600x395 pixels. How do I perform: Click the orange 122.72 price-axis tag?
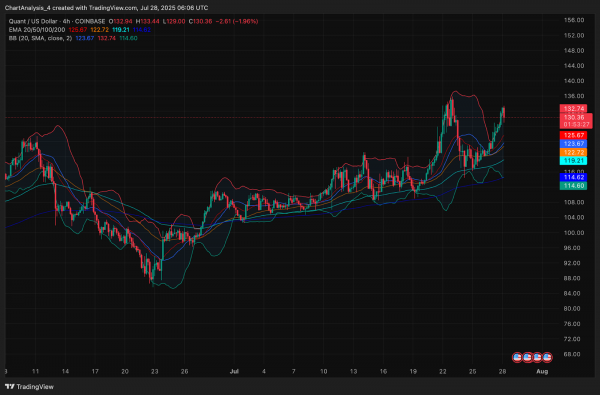[573, 152]
